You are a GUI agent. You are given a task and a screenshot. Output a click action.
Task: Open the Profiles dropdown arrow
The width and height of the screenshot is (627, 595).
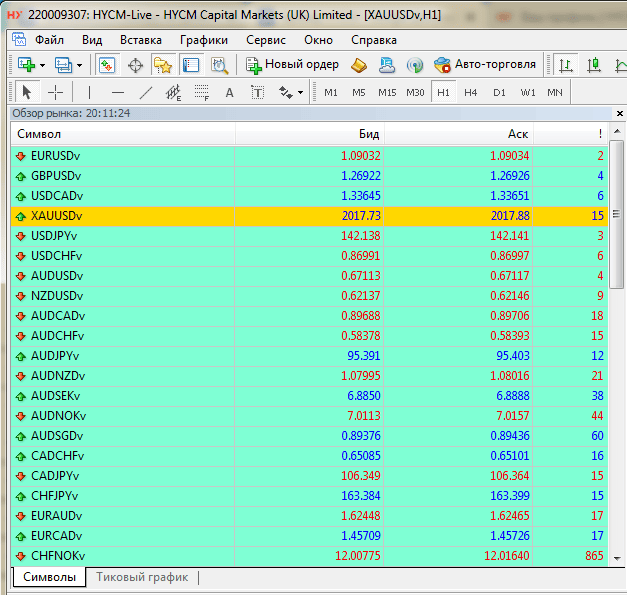80,65
